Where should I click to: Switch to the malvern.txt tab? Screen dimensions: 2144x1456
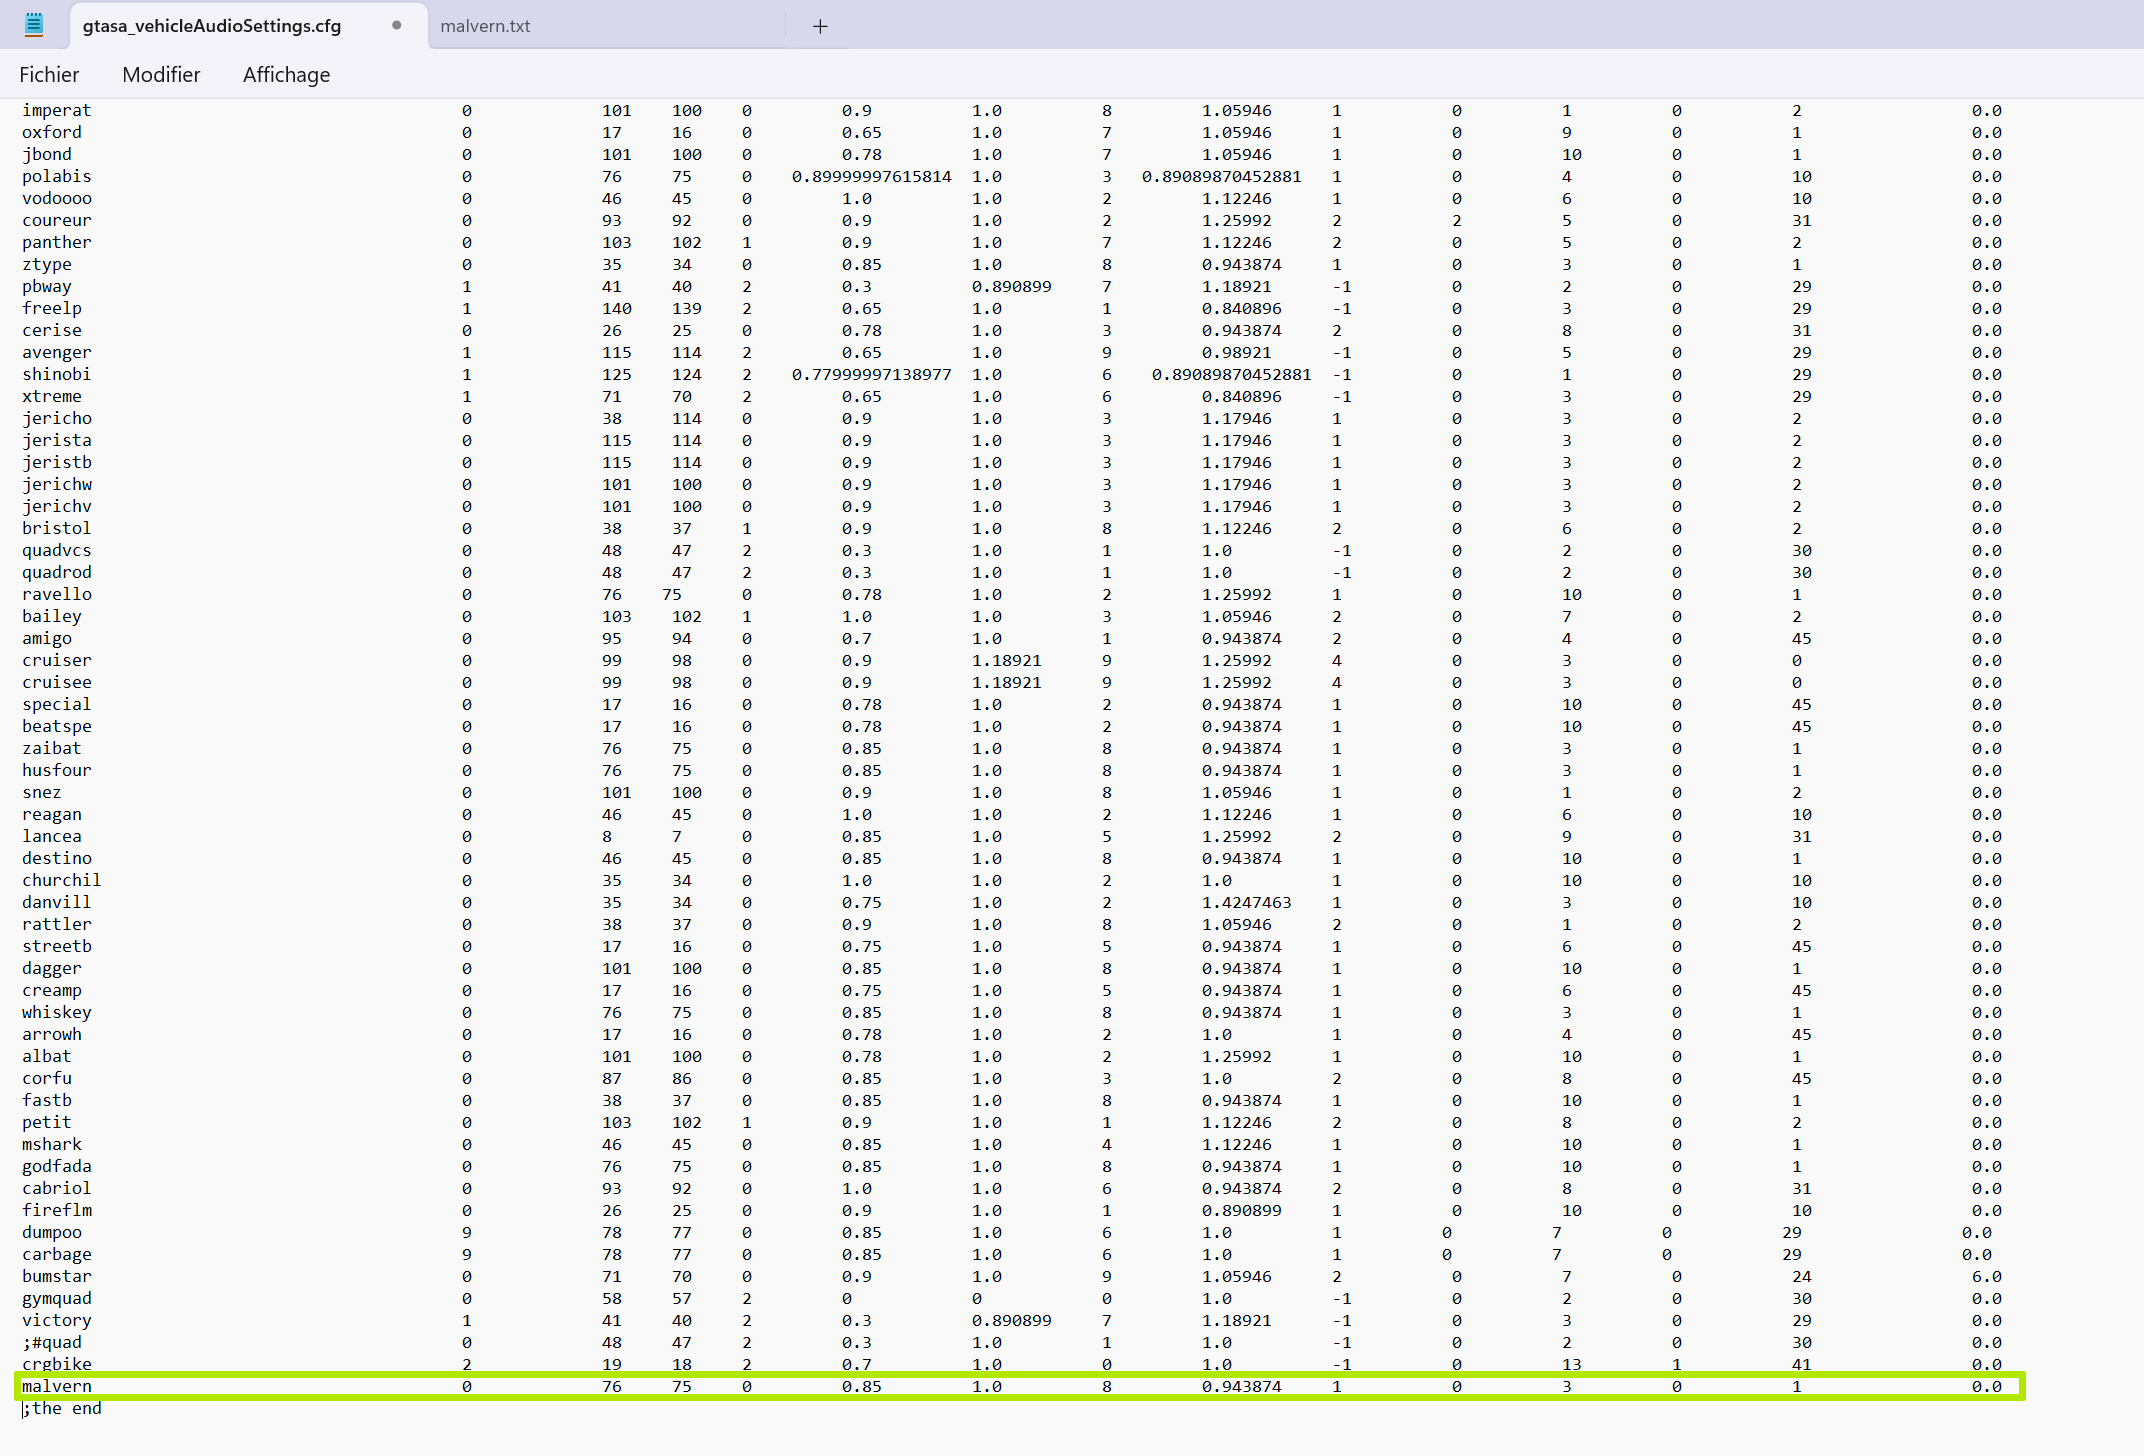click(x=486, y=26)
